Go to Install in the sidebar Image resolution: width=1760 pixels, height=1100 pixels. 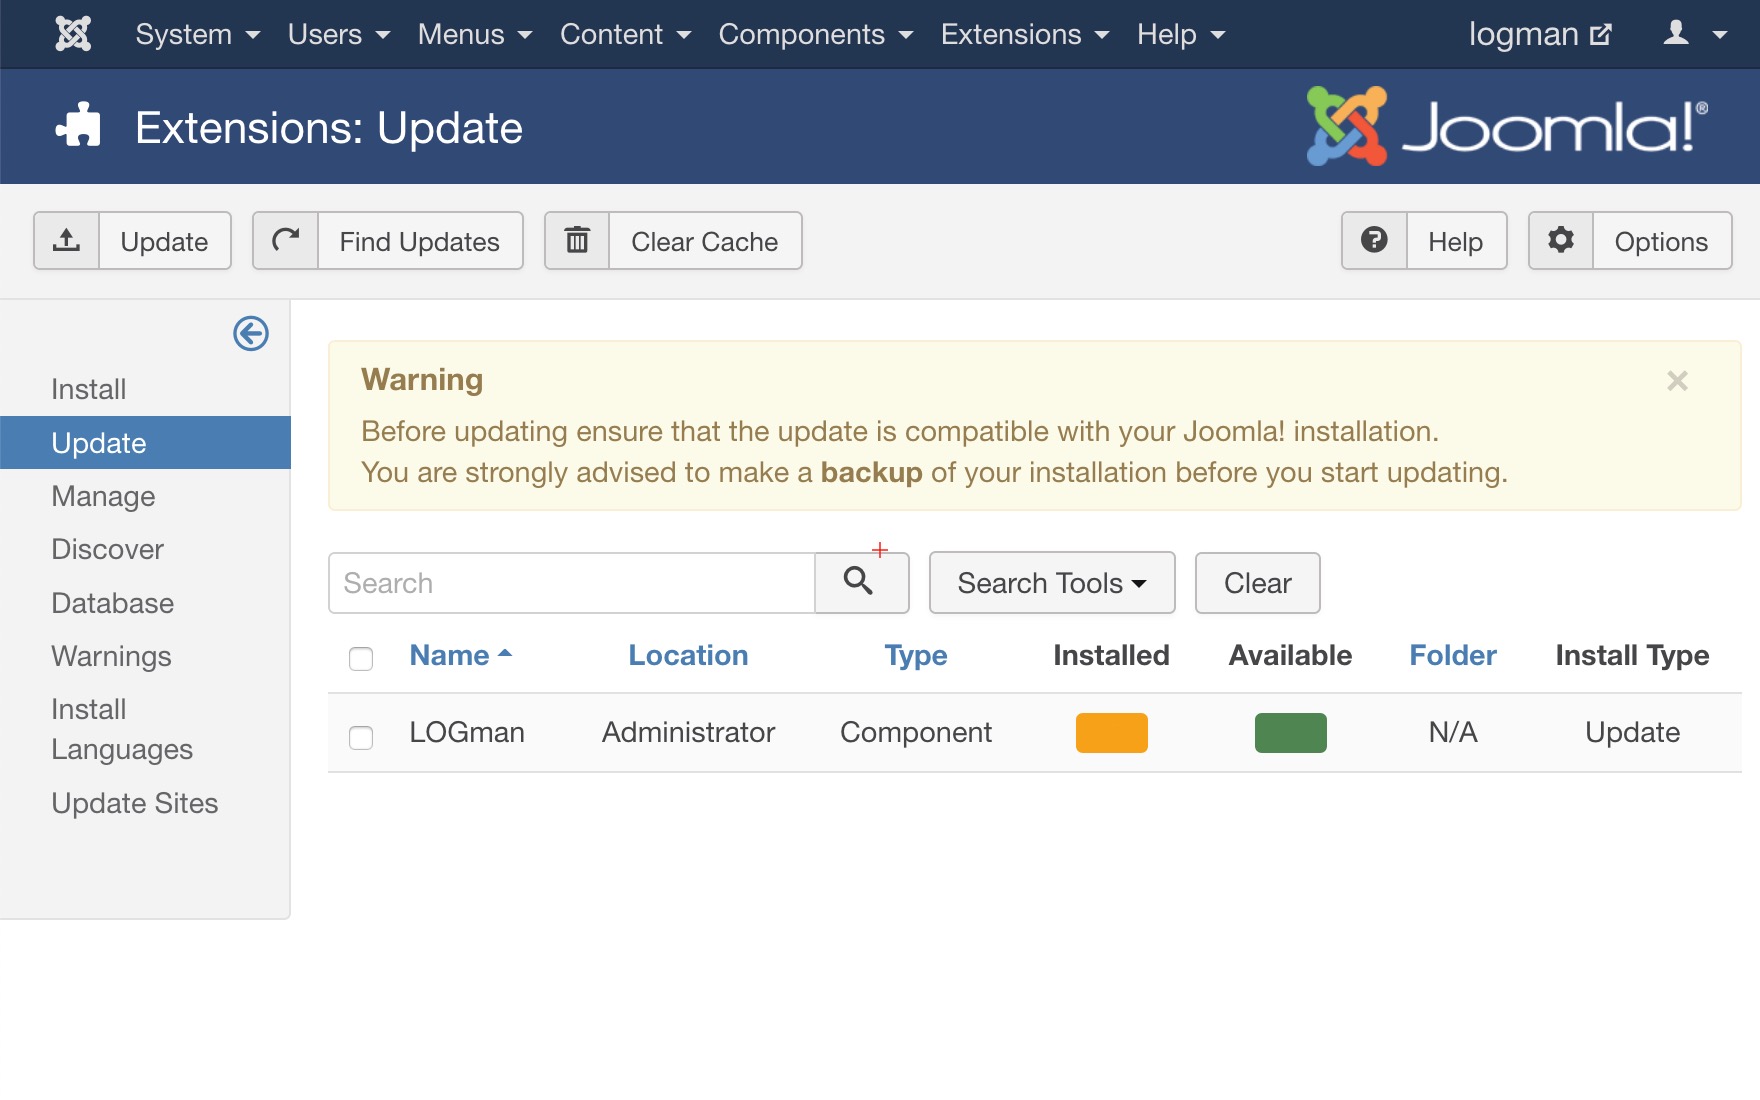(88, 389)
